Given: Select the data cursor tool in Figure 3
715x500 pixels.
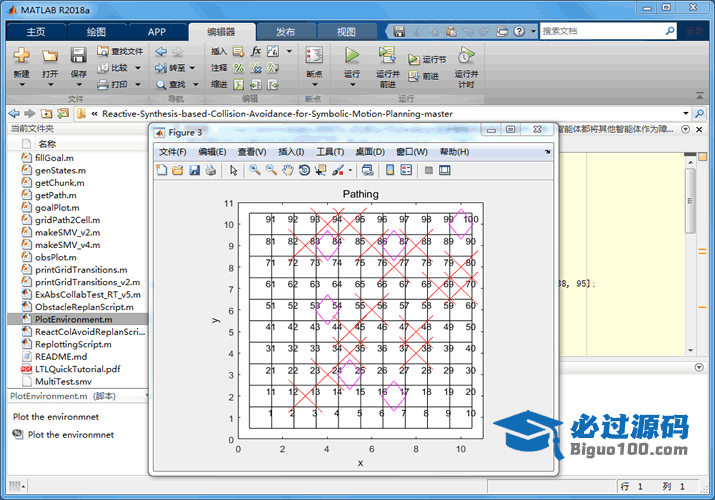Looking at the screenshot, I should click(321, 170).
